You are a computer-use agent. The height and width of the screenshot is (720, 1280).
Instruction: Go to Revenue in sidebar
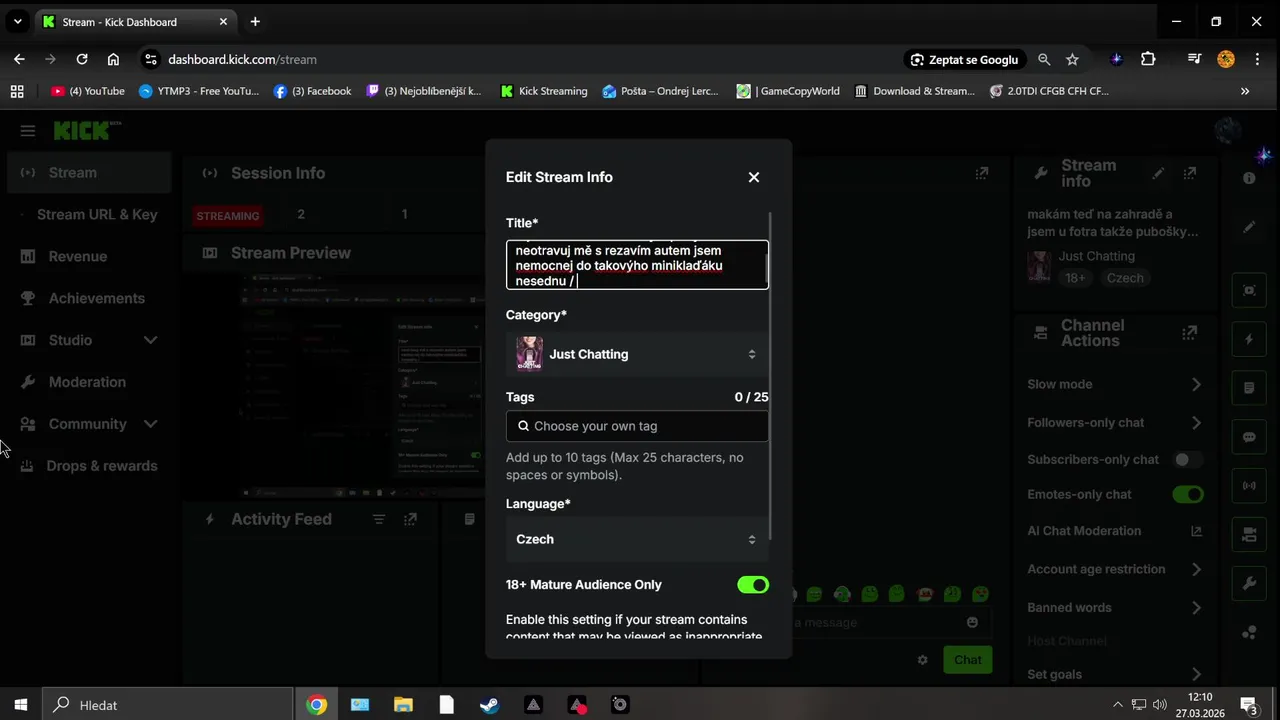point(77,256)
